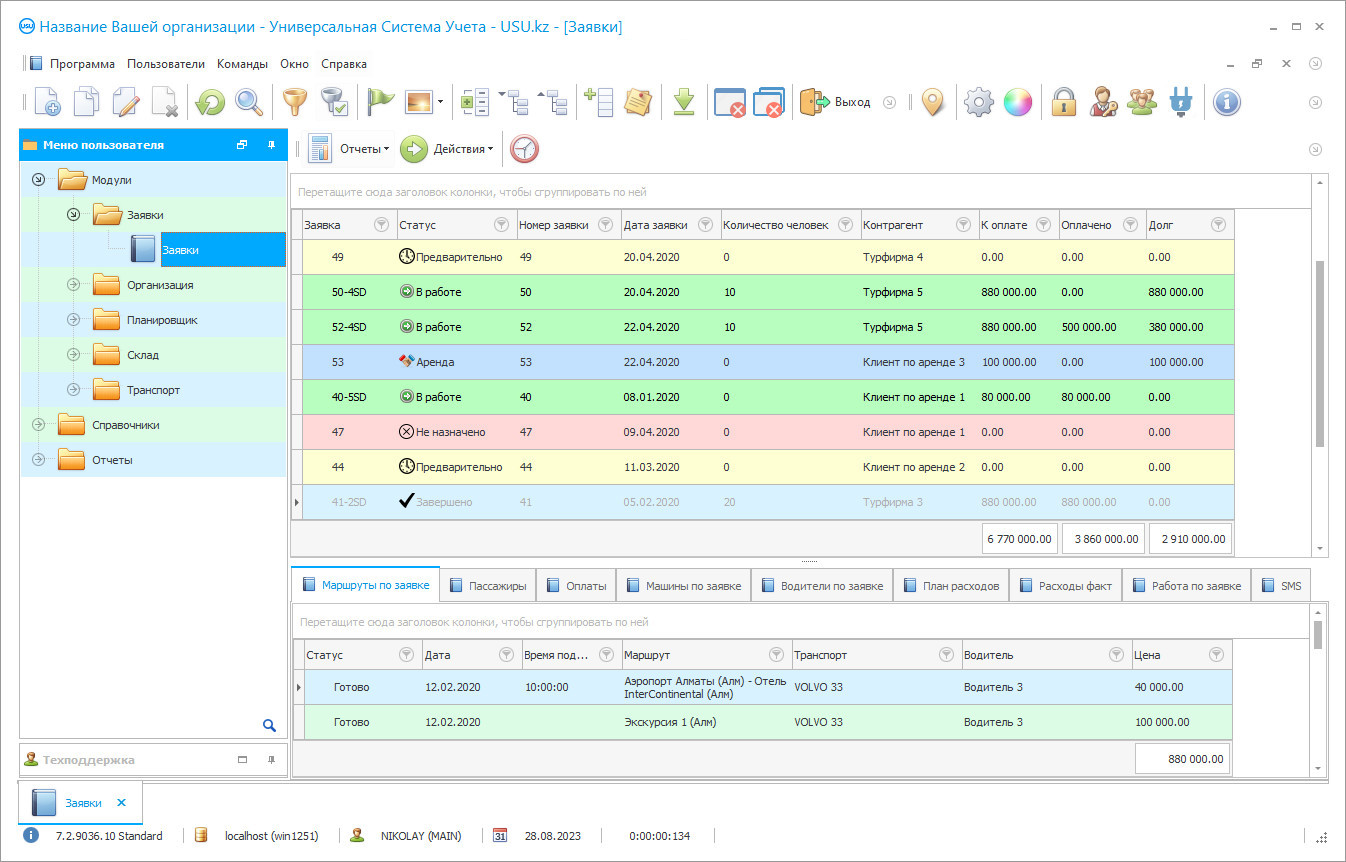This screenshot has width=1346, height=862.
Task: Open the Команды menu
Action: (x=242, y=63)
